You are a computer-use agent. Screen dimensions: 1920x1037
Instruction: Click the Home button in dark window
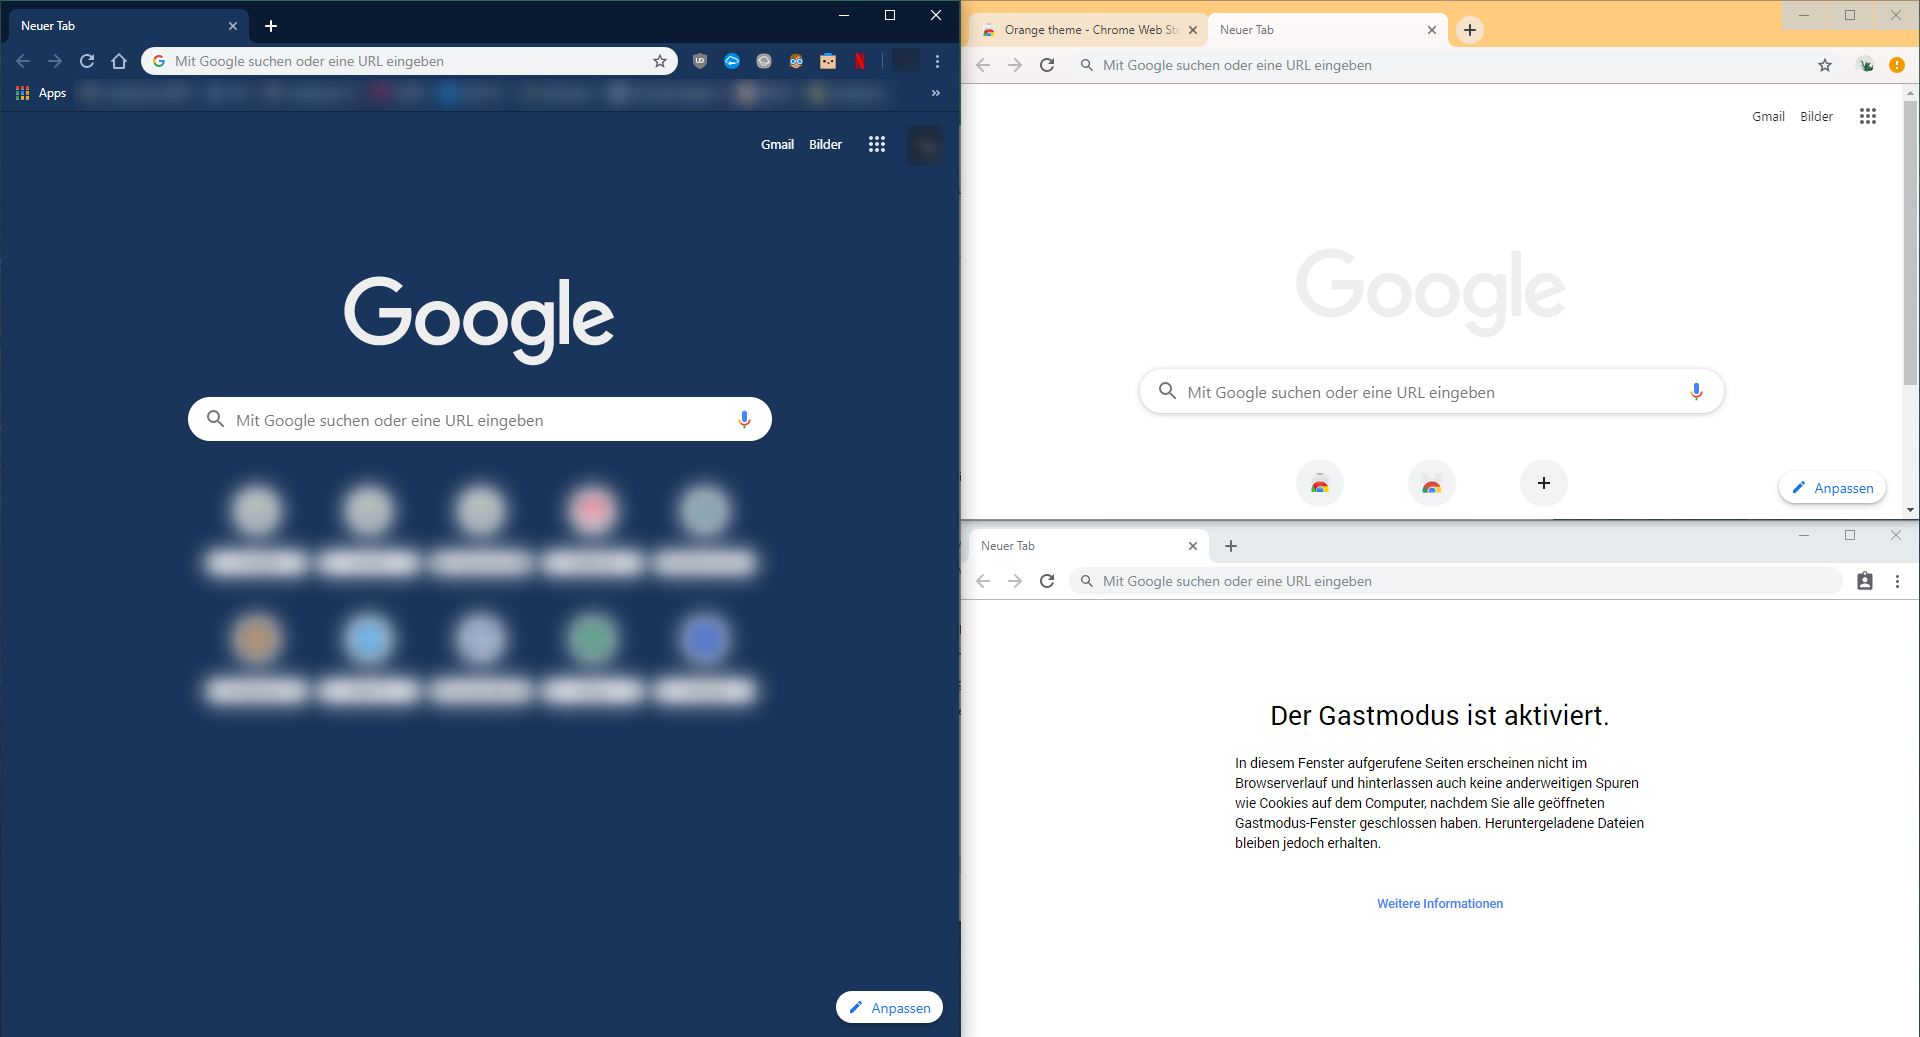pyautogui.click(x=119, y=61)
